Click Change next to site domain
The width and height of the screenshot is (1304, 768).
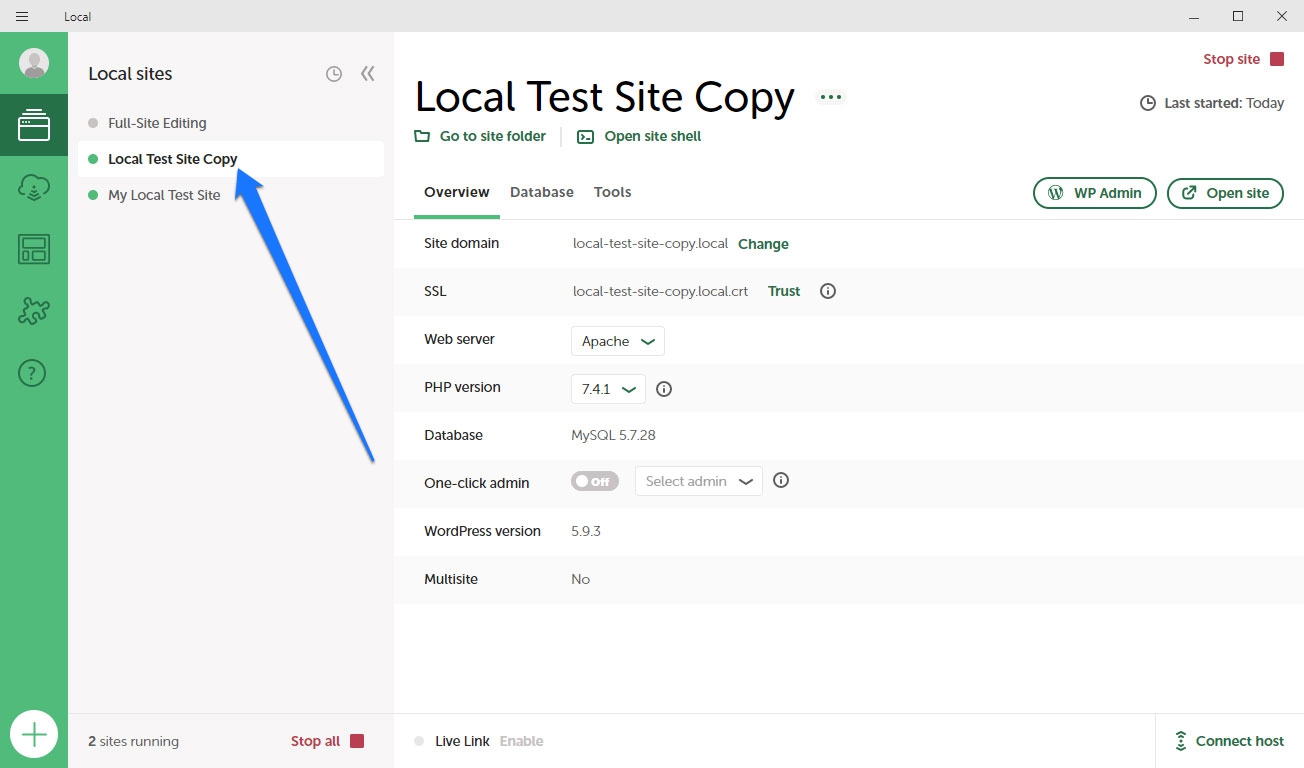[763, 244]
